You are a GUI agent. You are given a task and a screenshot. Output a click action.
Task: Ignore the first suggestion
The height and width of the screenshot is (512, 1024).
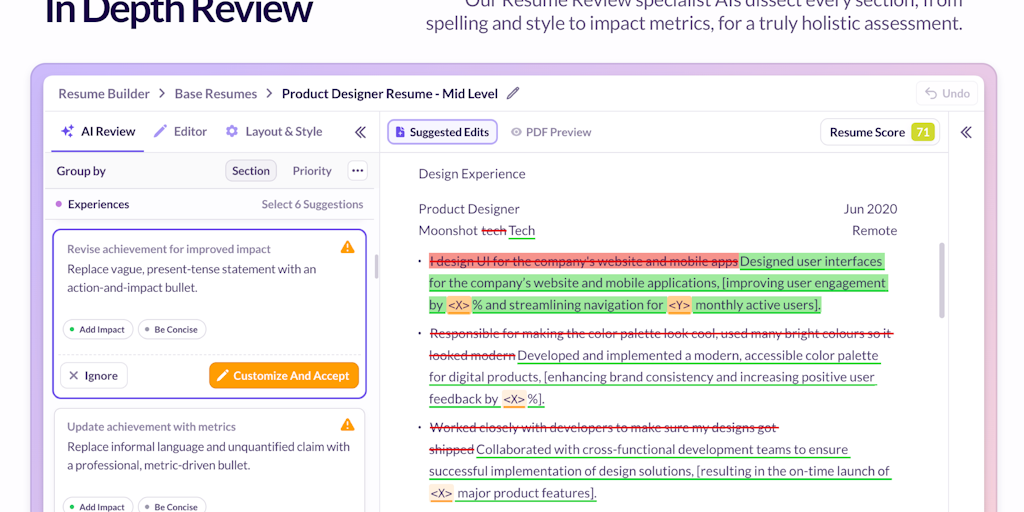click(93, 376)
